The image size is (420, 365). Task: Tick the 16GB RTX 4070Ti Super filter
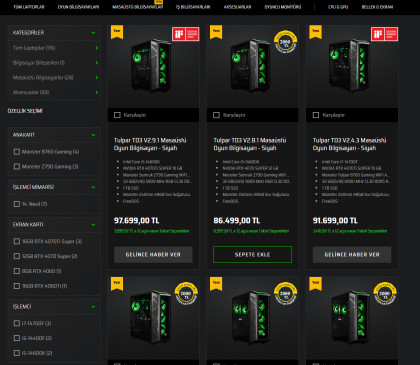[17, 241]
